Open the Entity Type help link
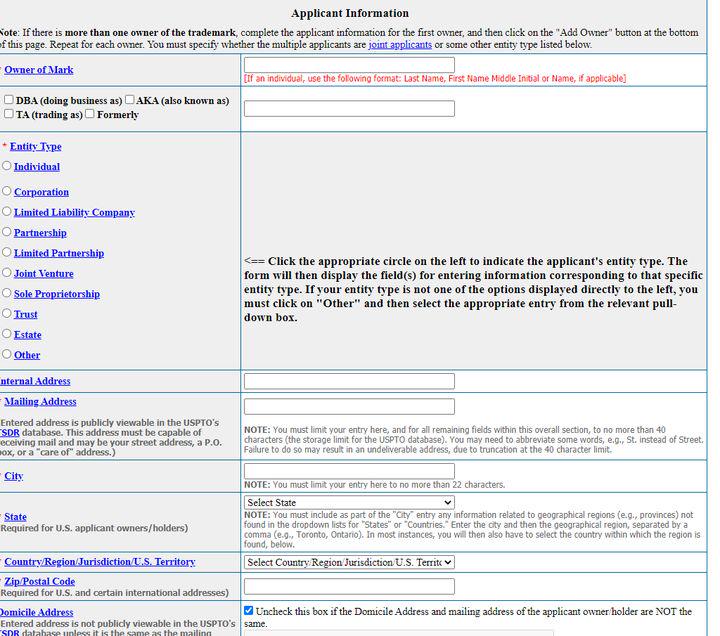The width and height of the screenshot is (720, 636). [x=35, y=146]
